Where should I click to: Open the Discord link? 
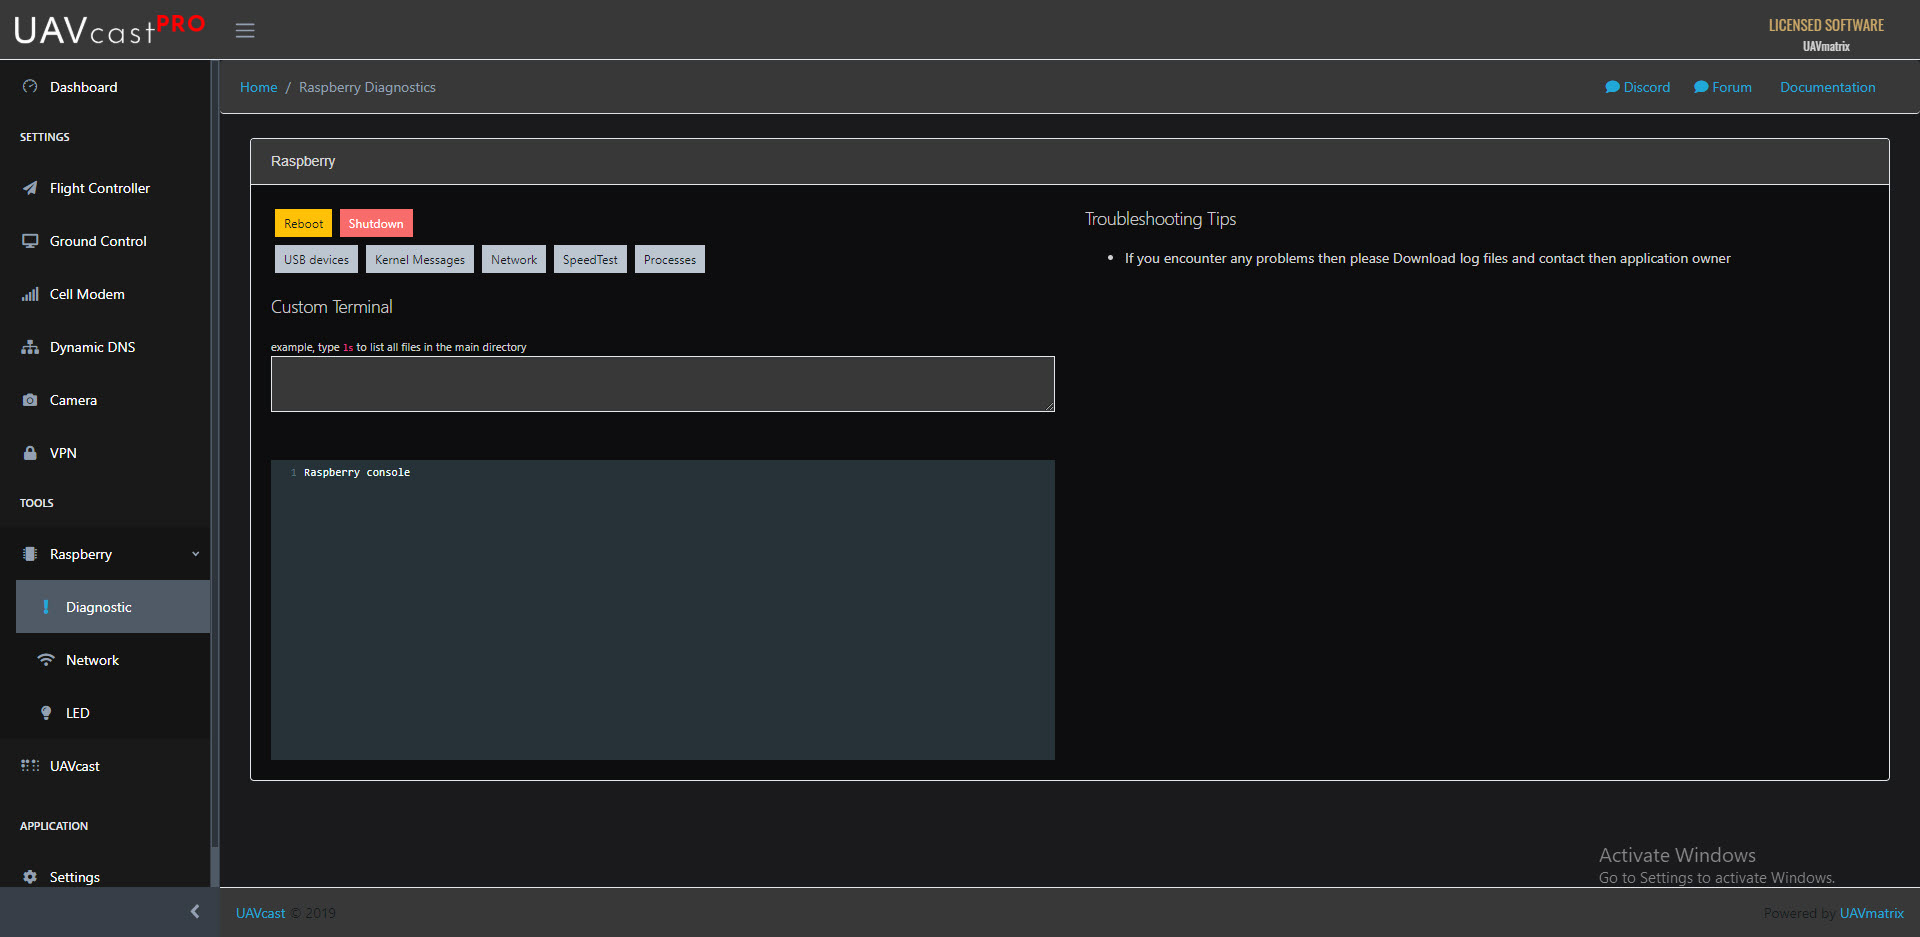point(1638,87)
